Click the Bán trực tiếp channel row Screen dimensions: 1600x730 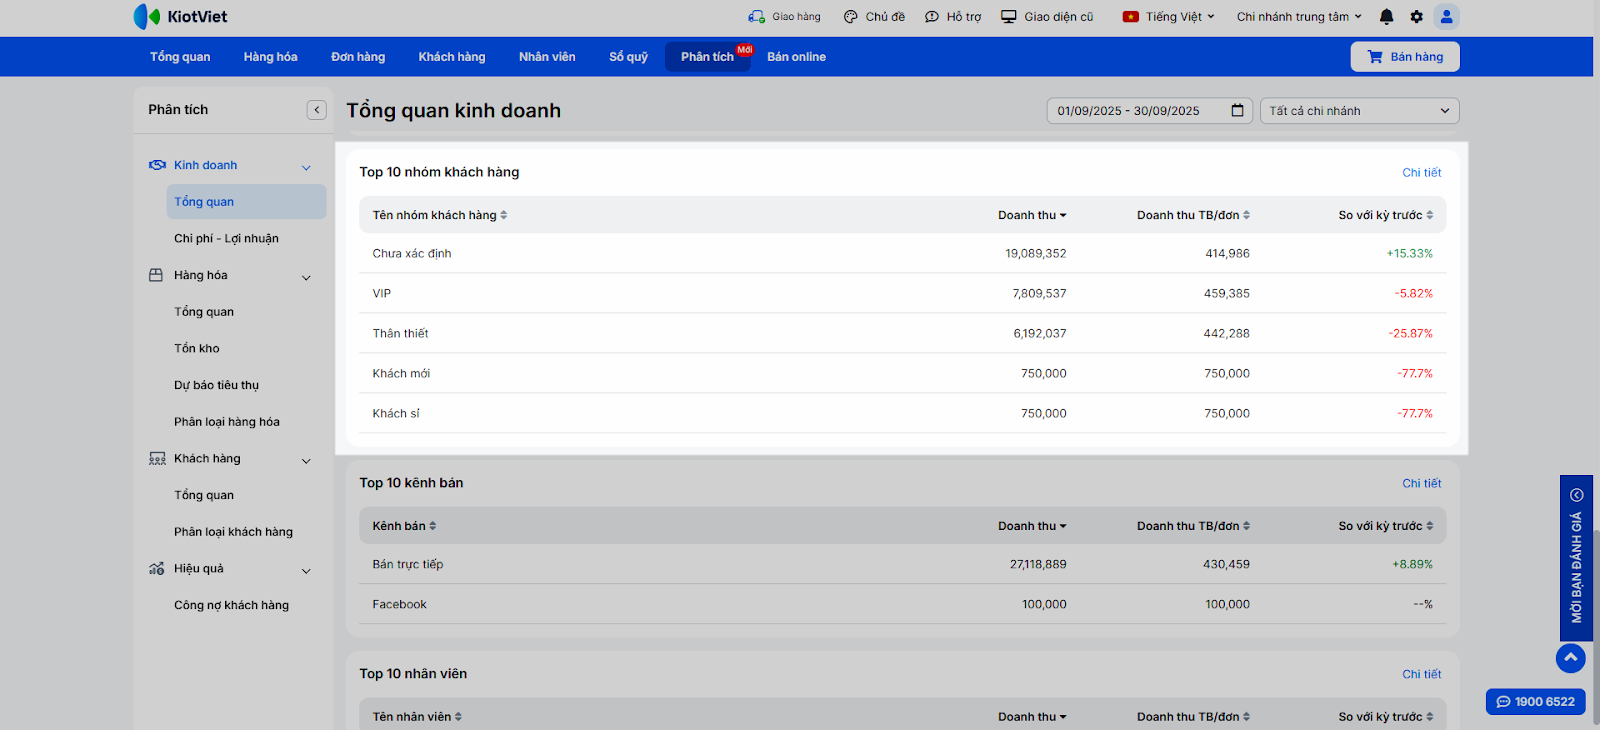(x=903, y=565)
